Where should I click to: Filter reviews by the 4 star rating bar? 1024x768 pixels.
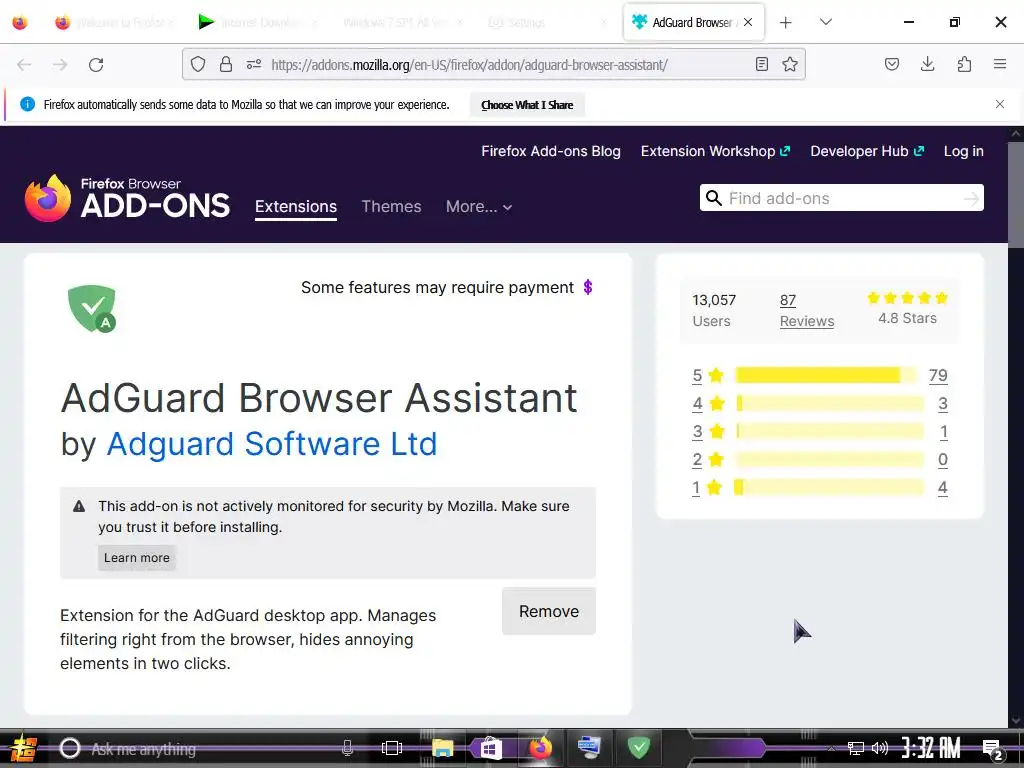829,404
